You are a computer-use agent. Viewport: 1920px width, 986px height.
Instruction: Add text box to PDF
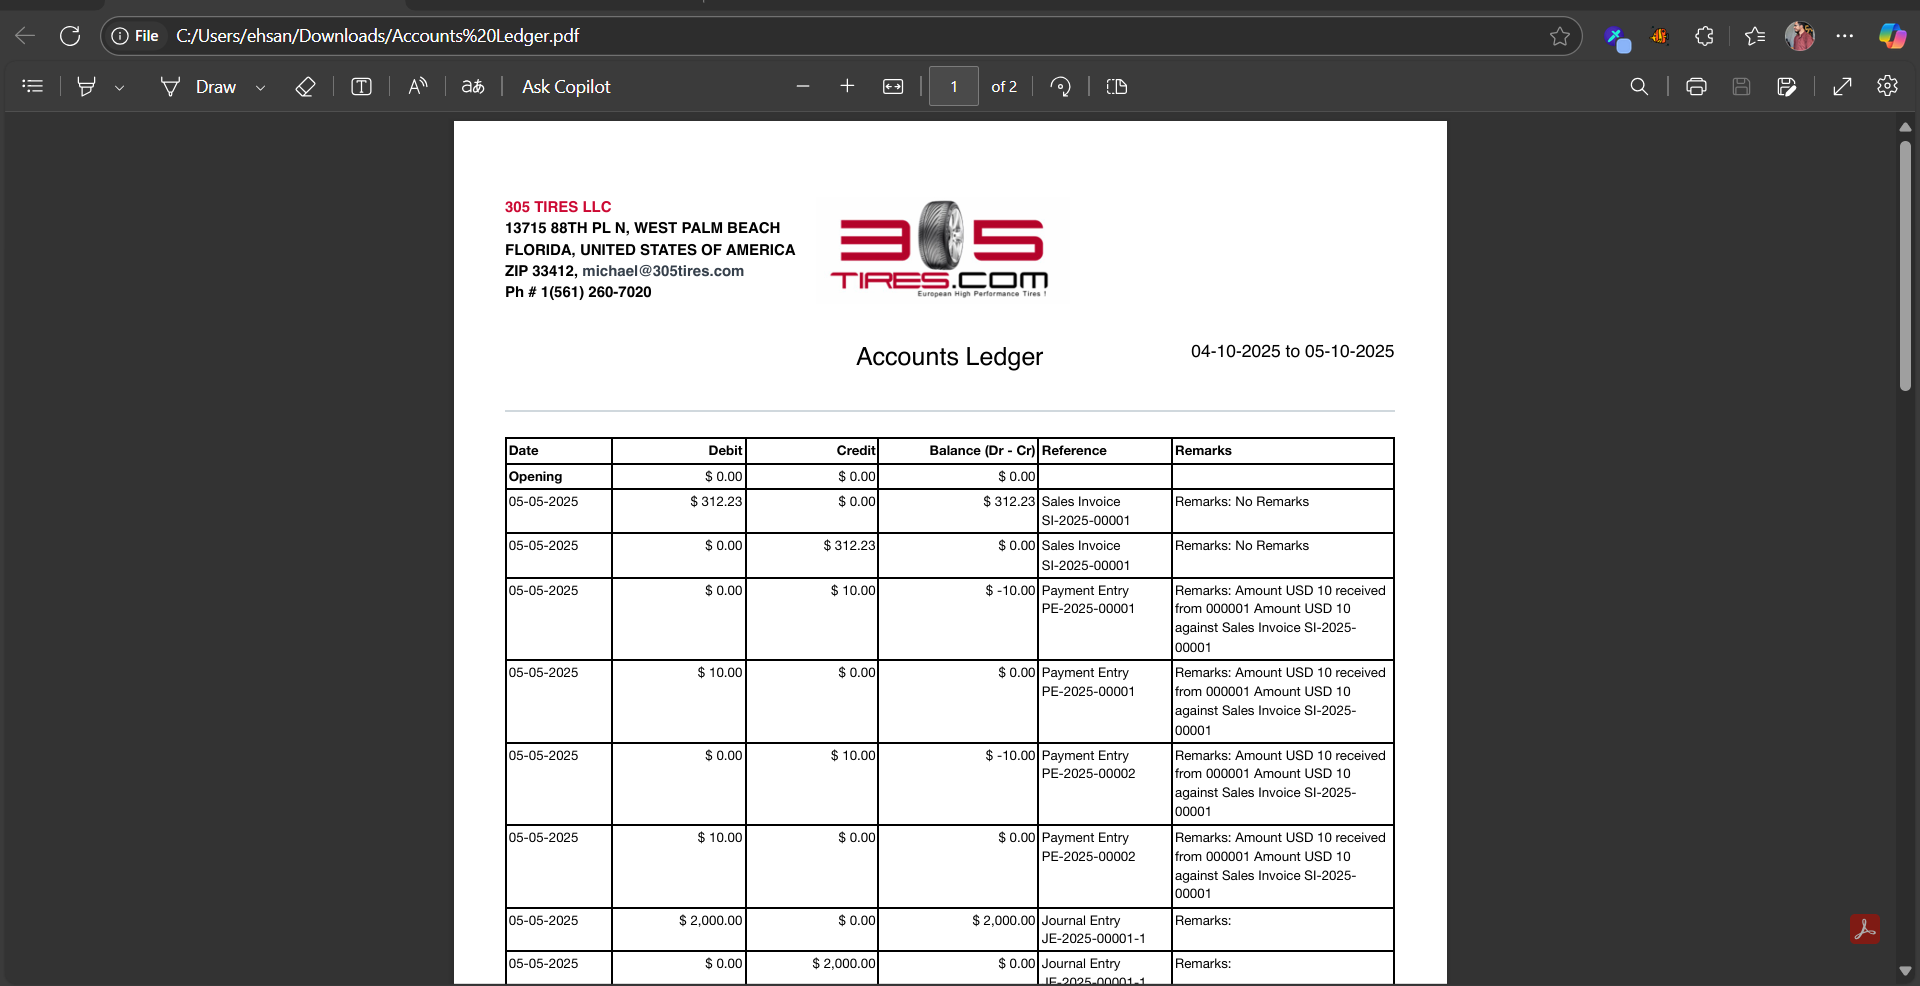[x=361, y=87]
